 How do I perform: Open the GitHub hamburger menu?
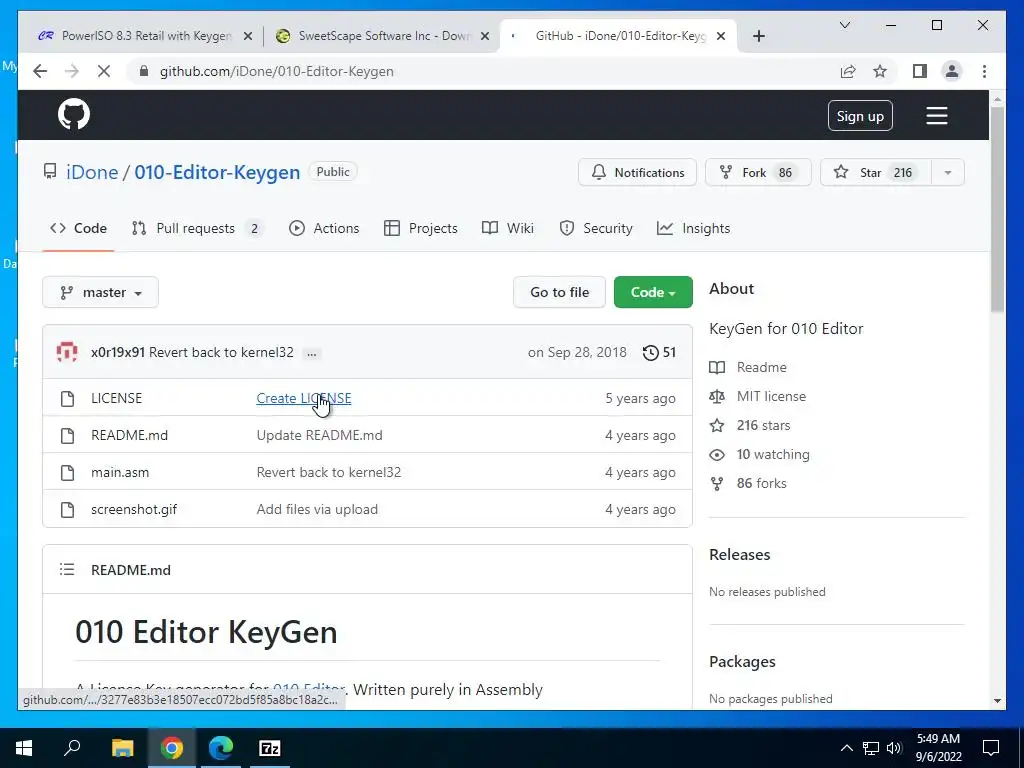point(936,116)
